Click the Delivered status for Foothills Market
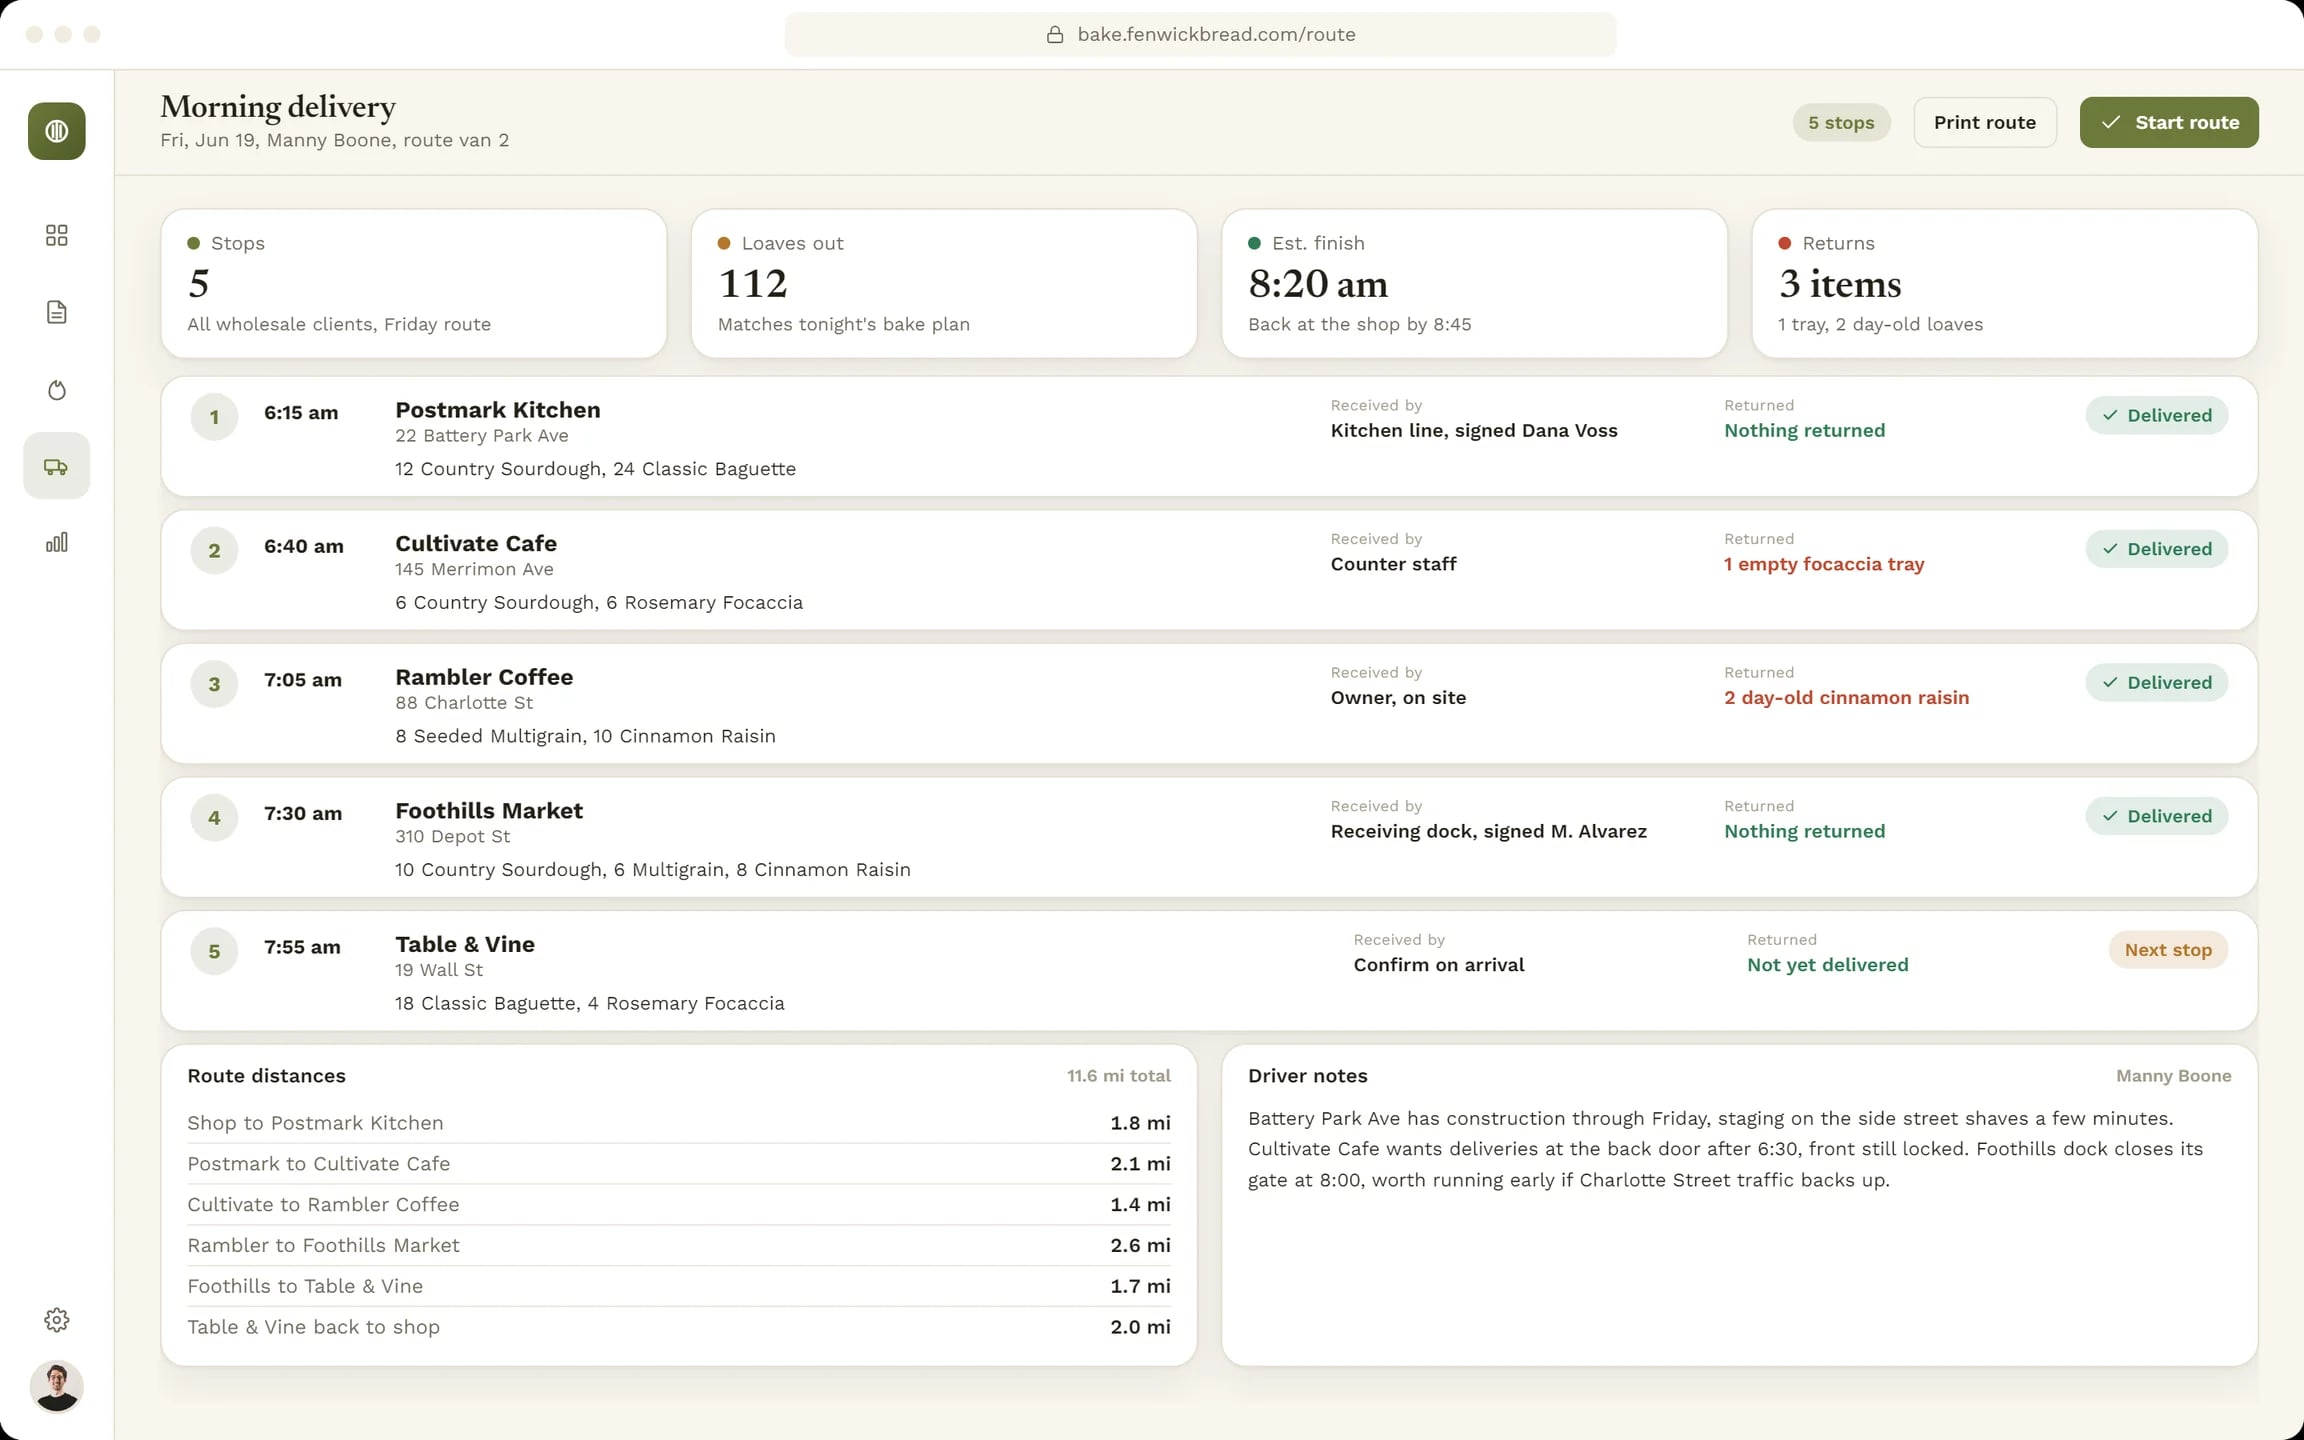This screenshot has height=1440, width=2304. coord(2157,816)
